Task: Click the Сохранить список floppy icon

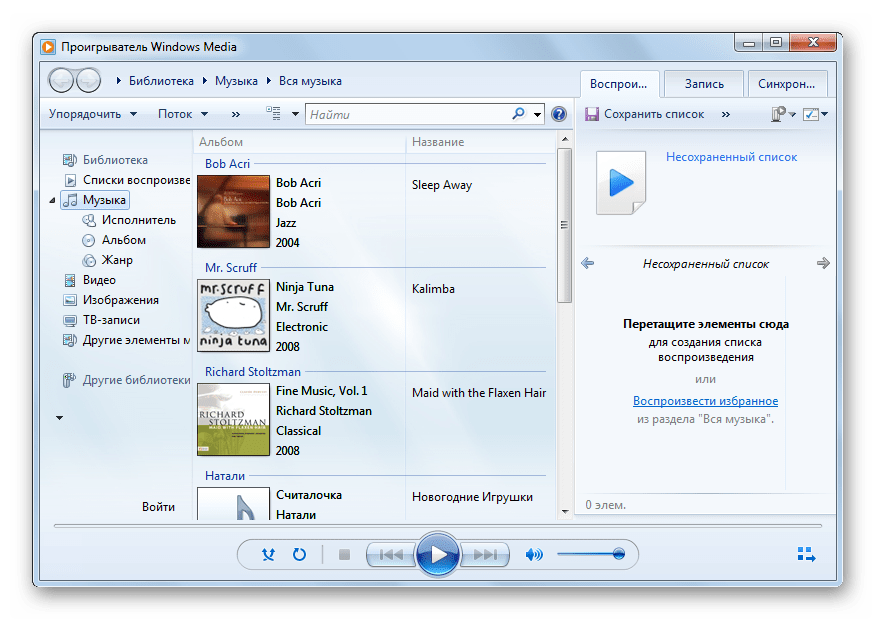Action: [x=592, y=114]
